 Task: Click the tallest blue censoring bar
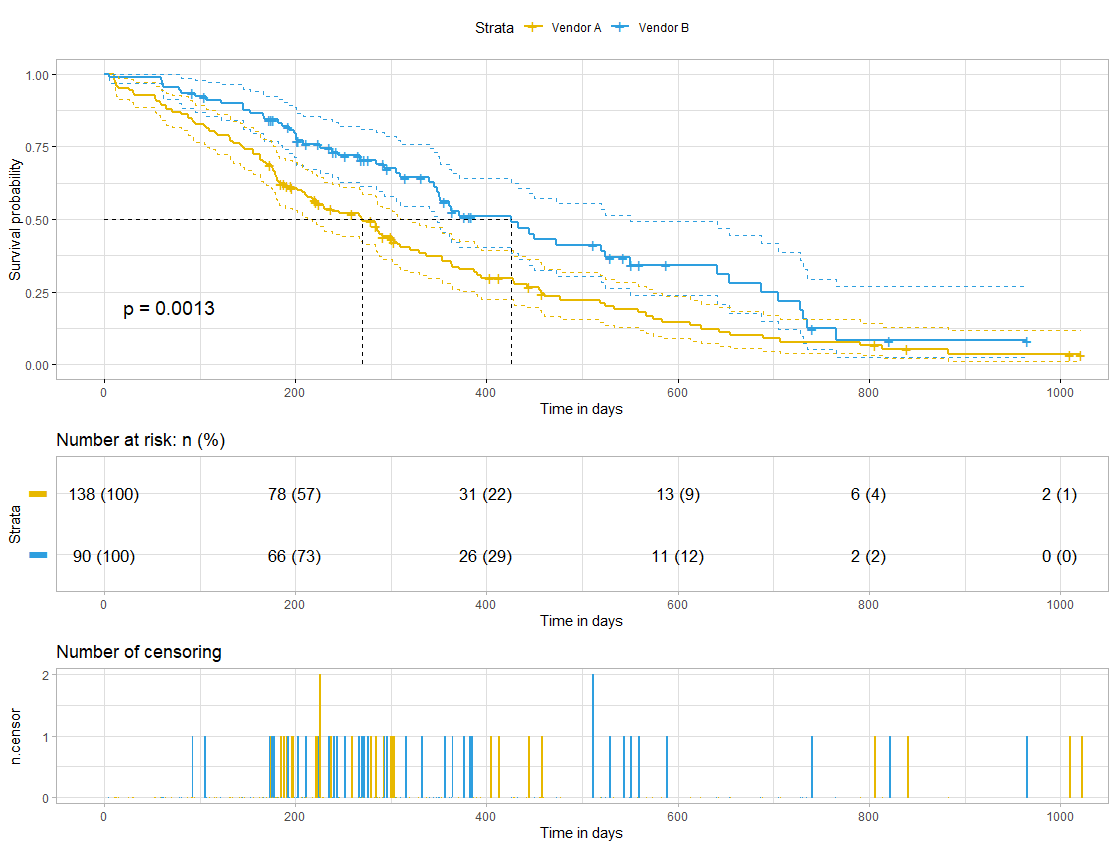[x=593, y=736]
